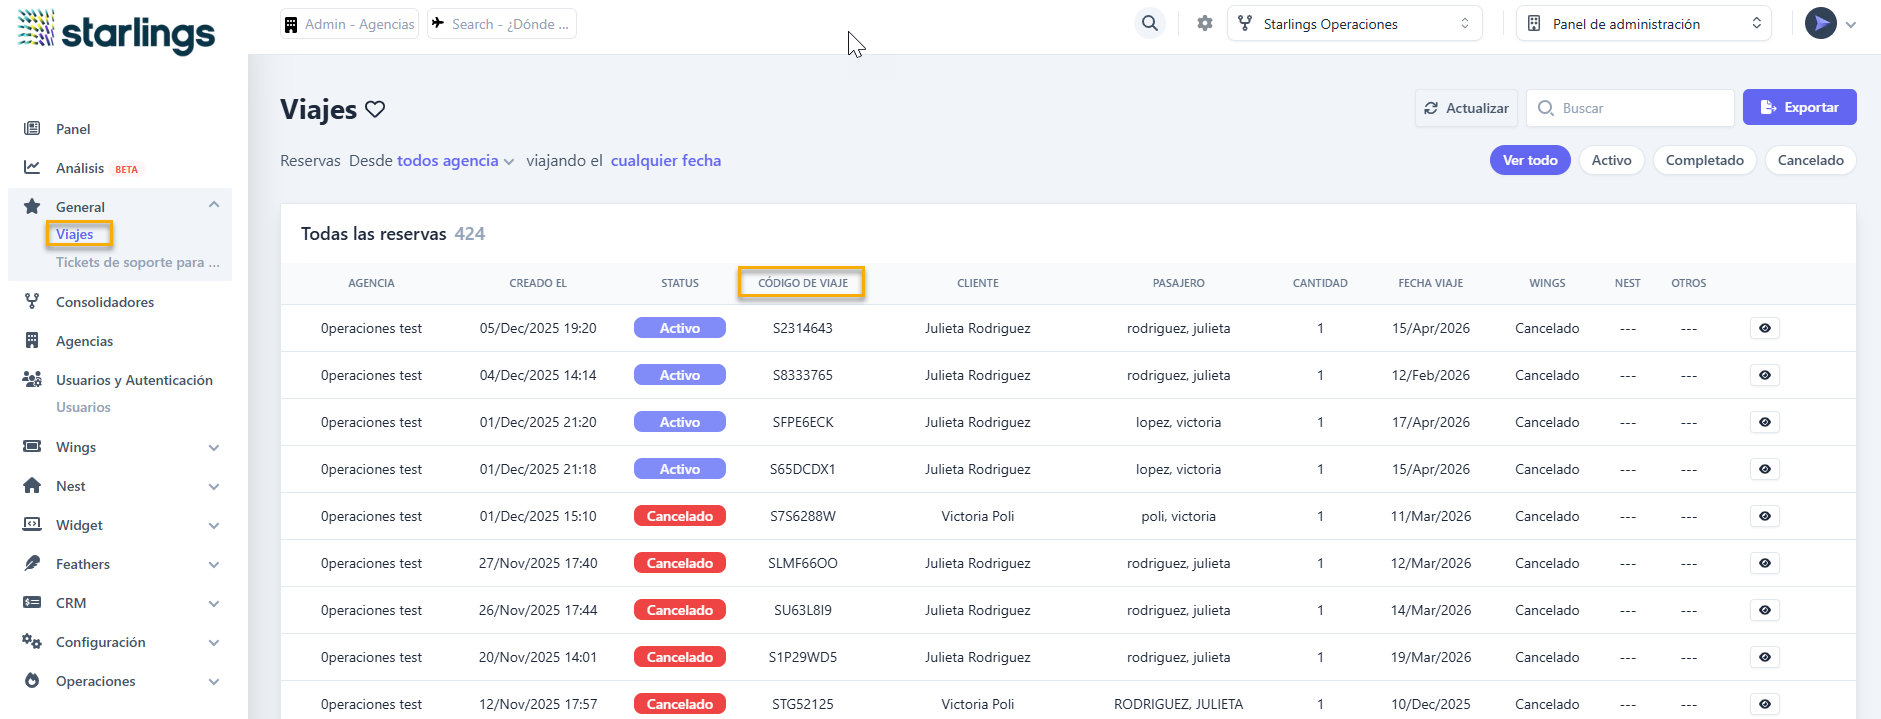1881x719 pixels.
Task: View details of trip S2314643
Action: [1764, 328]
